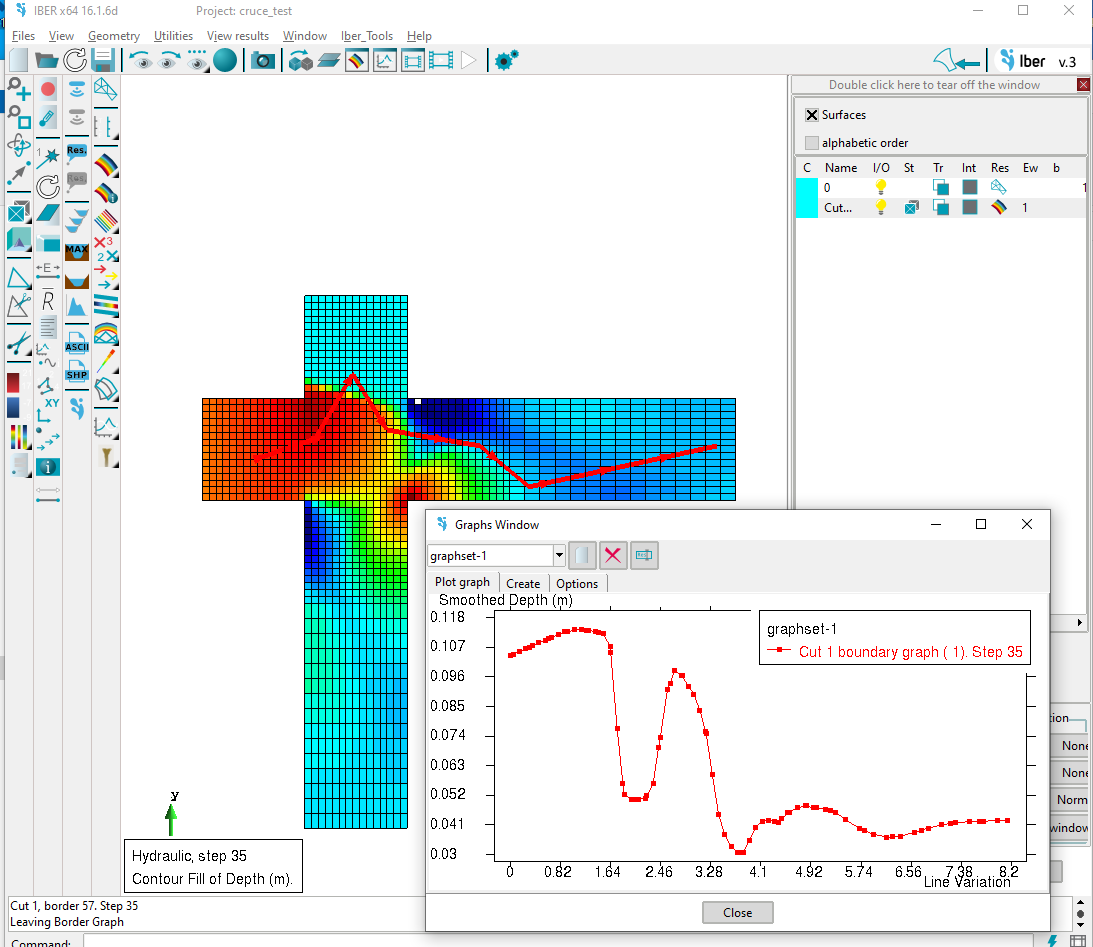Open preferences with the gears icon
This screenshot has width=1093, height=947.
[x=507, y=61]
